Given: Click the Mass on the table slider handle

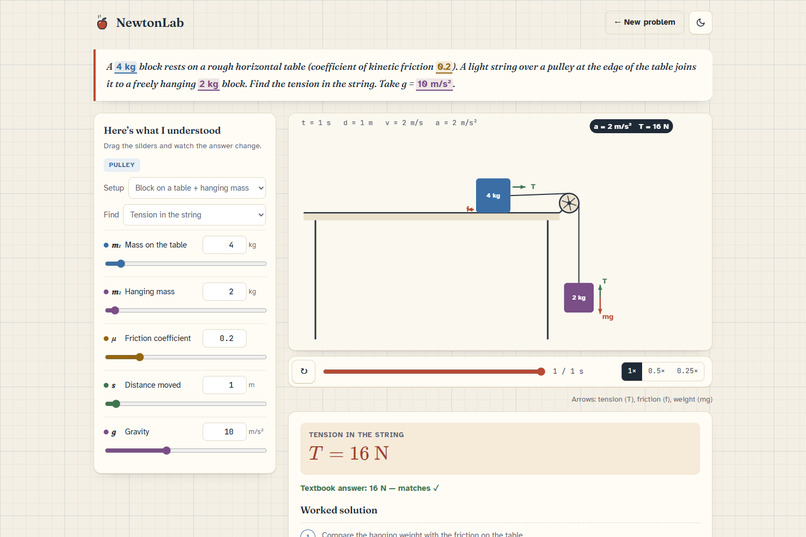Looking at the screenshot, I should (121, 264).
